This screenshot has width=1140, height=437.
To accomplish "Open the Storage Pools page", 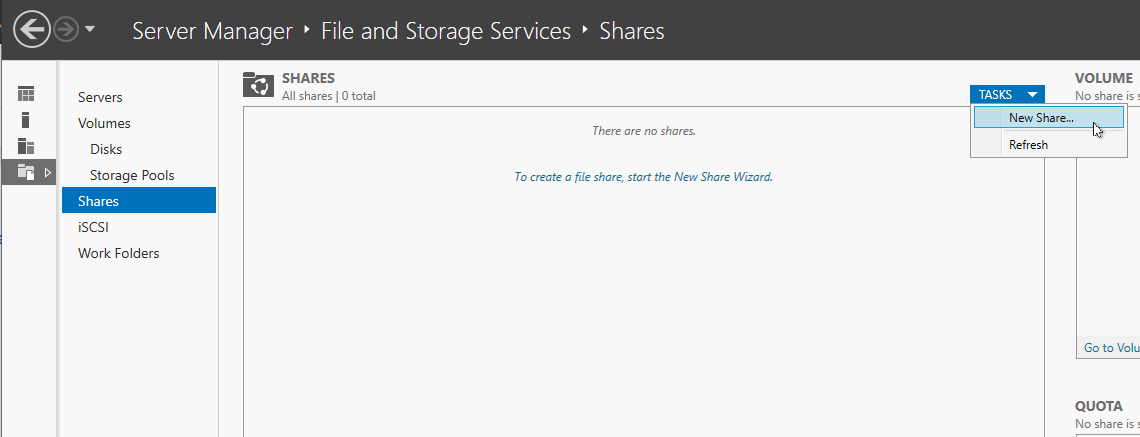I will pyautogui.click(x=132, y=175).
